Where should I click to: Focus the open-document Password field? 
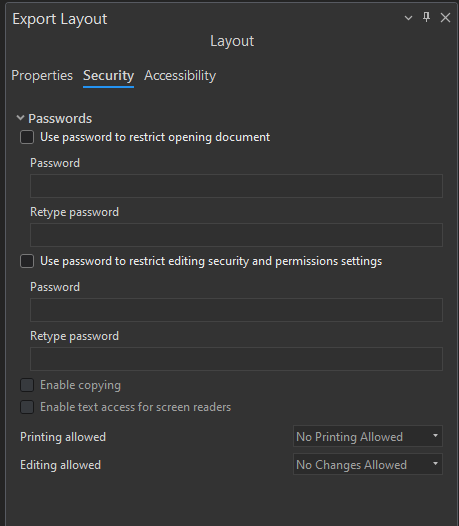click(236, 186)
